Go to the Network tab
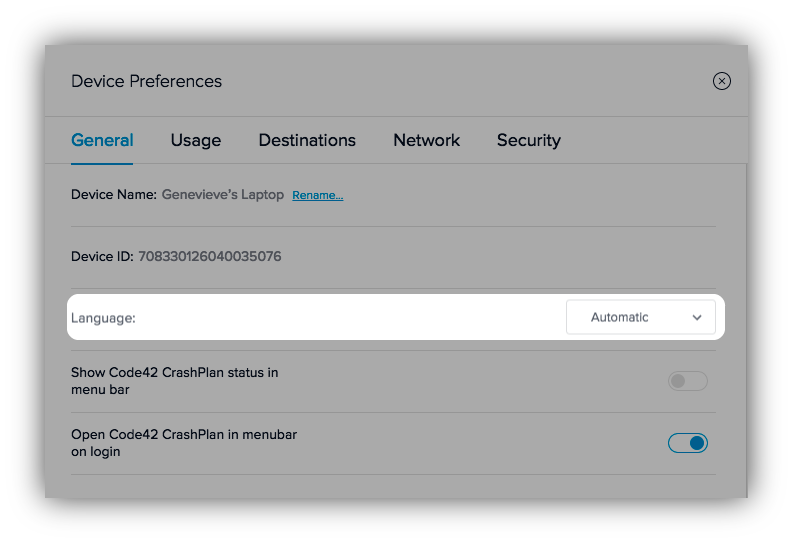 [x=426, y=140]
